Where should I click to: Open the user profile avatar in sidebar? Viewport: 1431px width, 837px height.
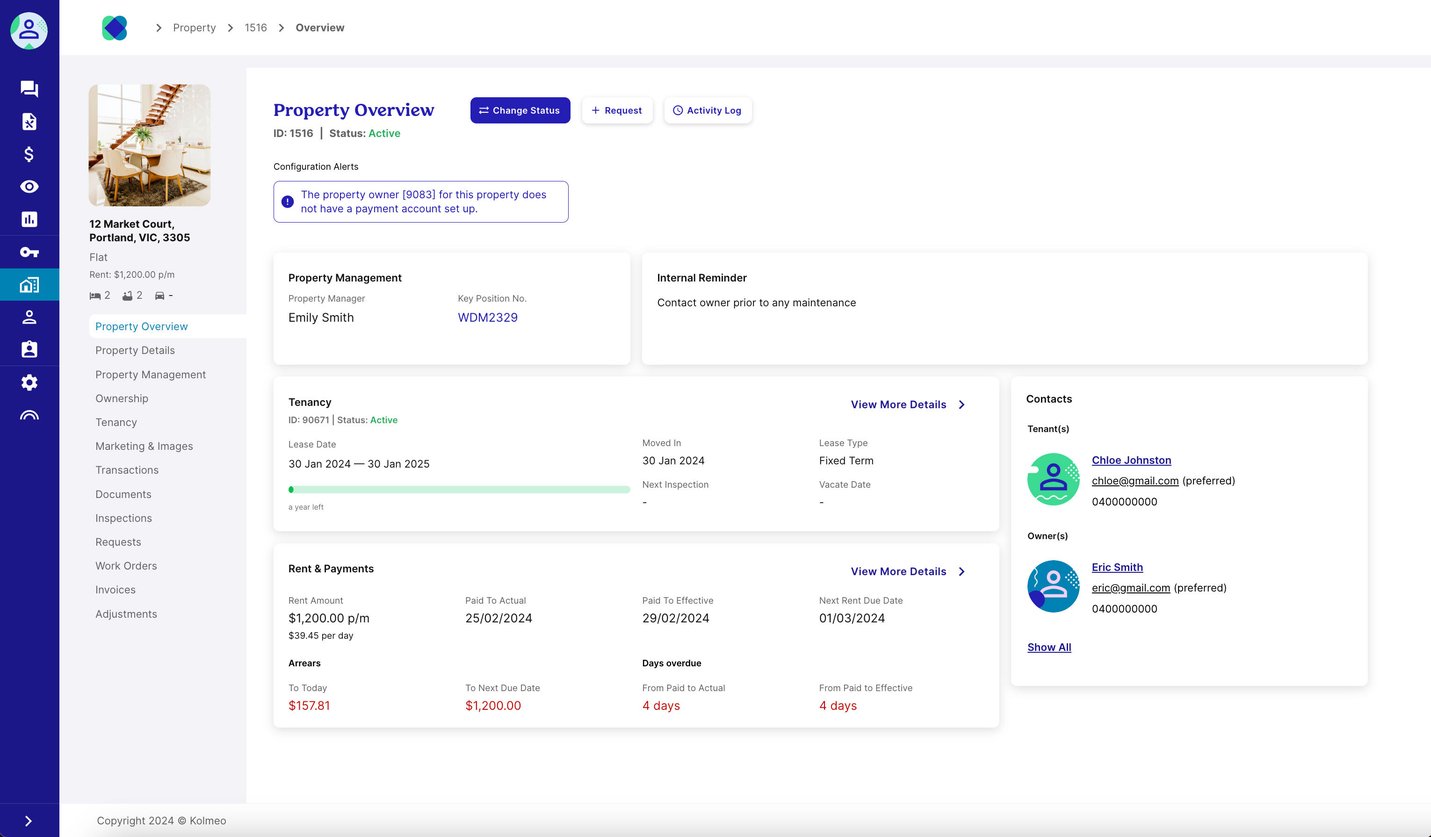pos(29,30)
